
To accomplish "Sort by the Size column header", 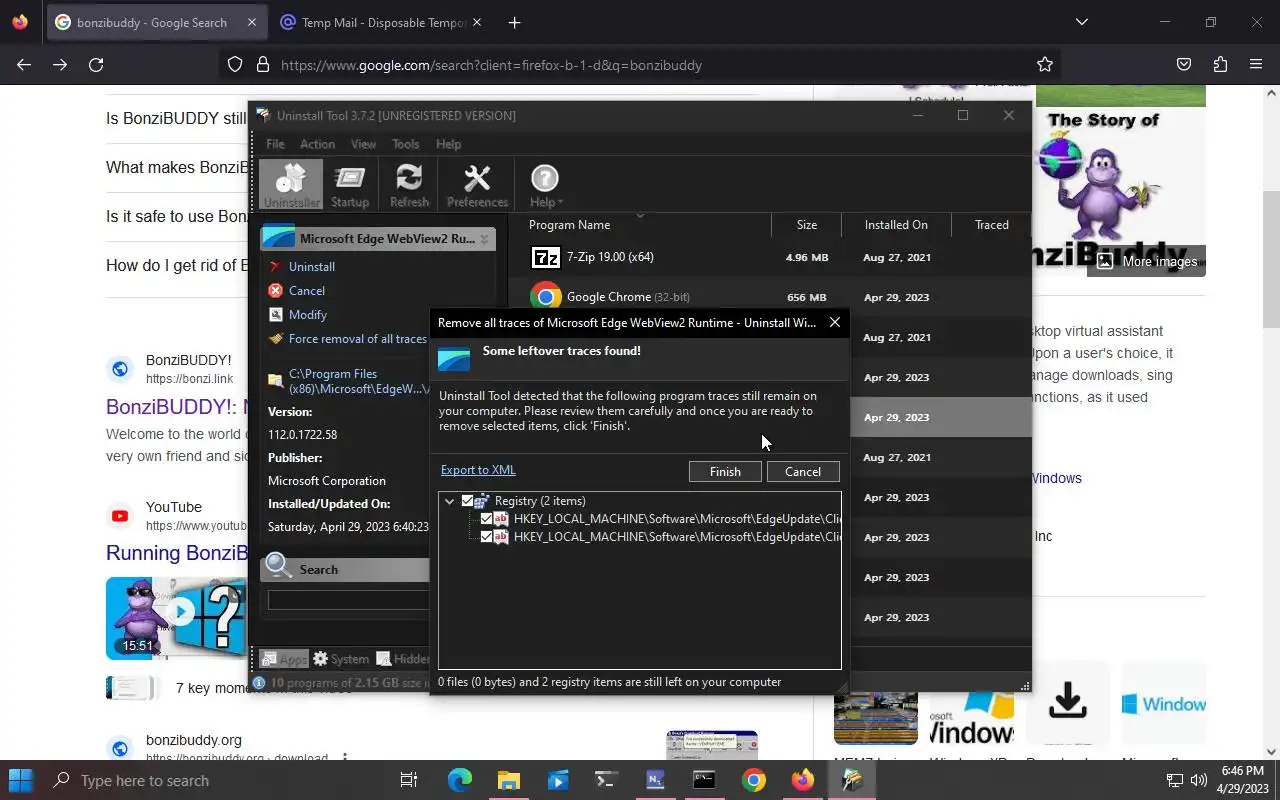I will pos(806,225).
